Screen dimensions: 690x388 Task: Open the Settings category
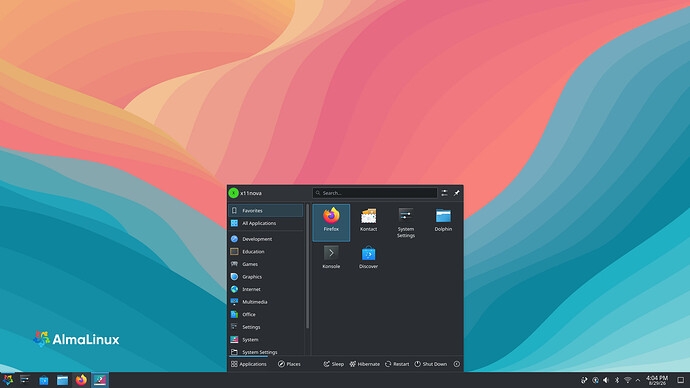coord(266,327)
